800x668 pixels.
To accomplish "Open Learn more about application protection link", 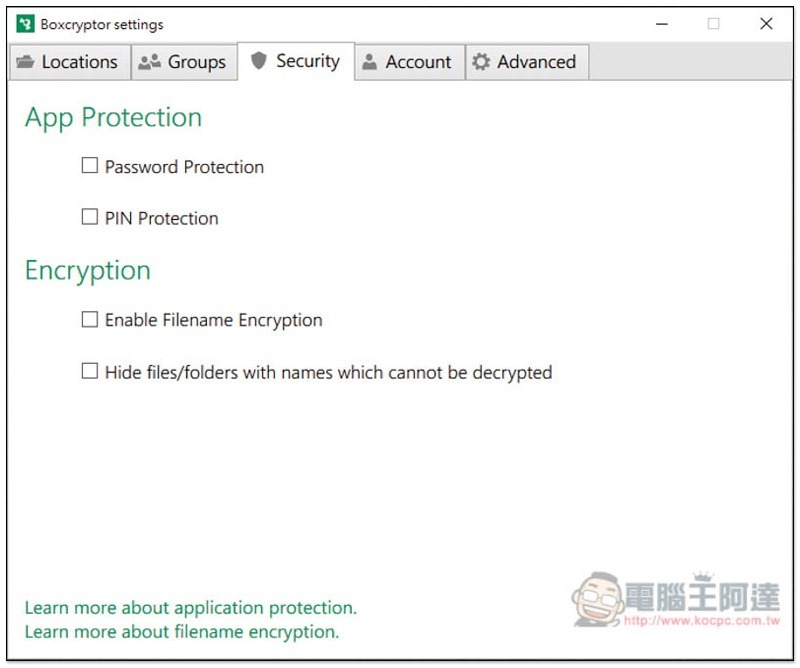I will [x=190, y=608].
